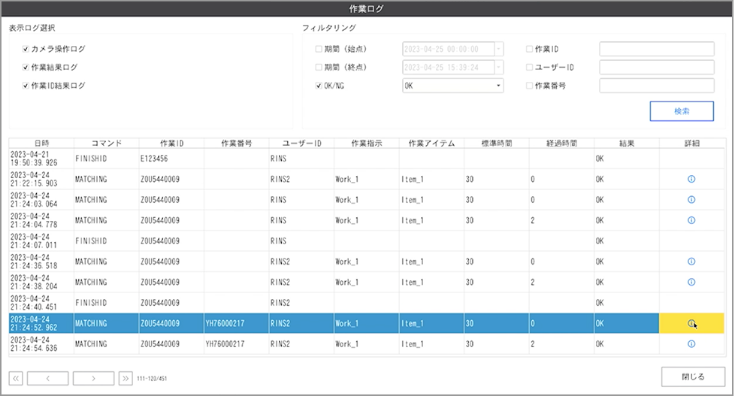
Task: Sort by 作業指示 column header
Action: point(367,143)
